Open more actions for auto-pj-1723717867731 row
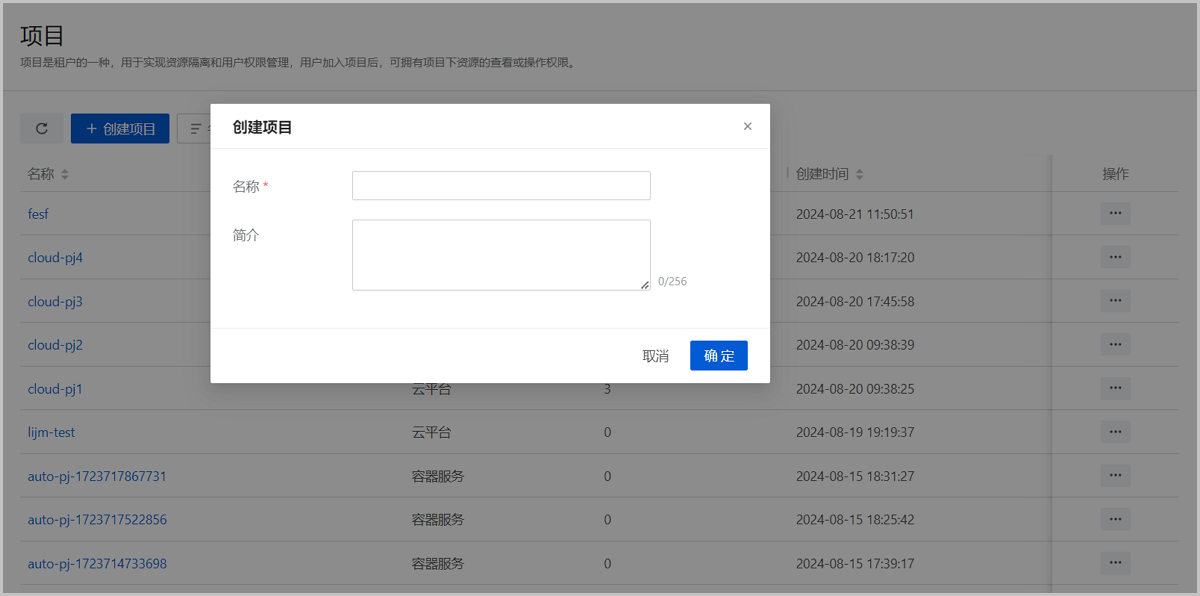 tap(1115, 476)
